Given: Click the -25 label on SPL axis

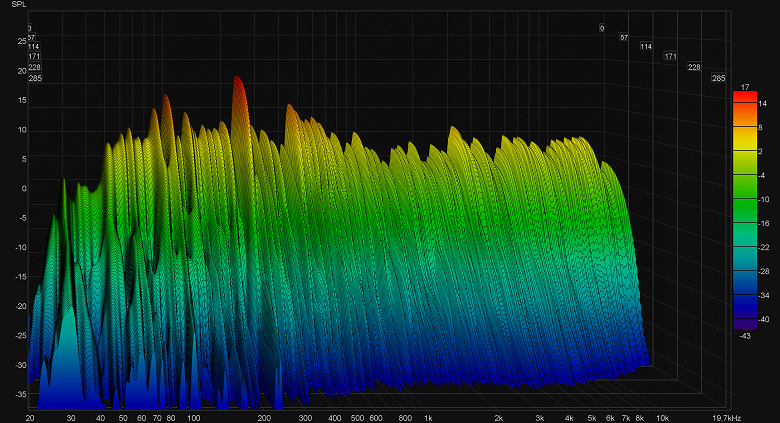Looking at the screenshot, I should (x=21, y=335).
